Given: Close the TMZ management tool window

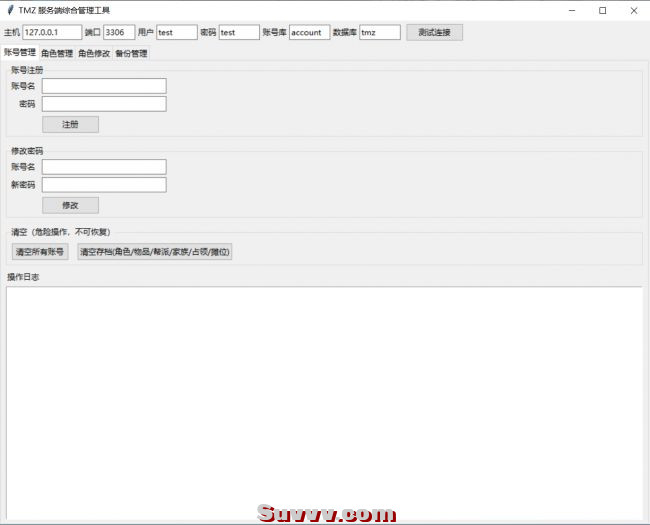Looking at the screenshot, I should (634, 11).
